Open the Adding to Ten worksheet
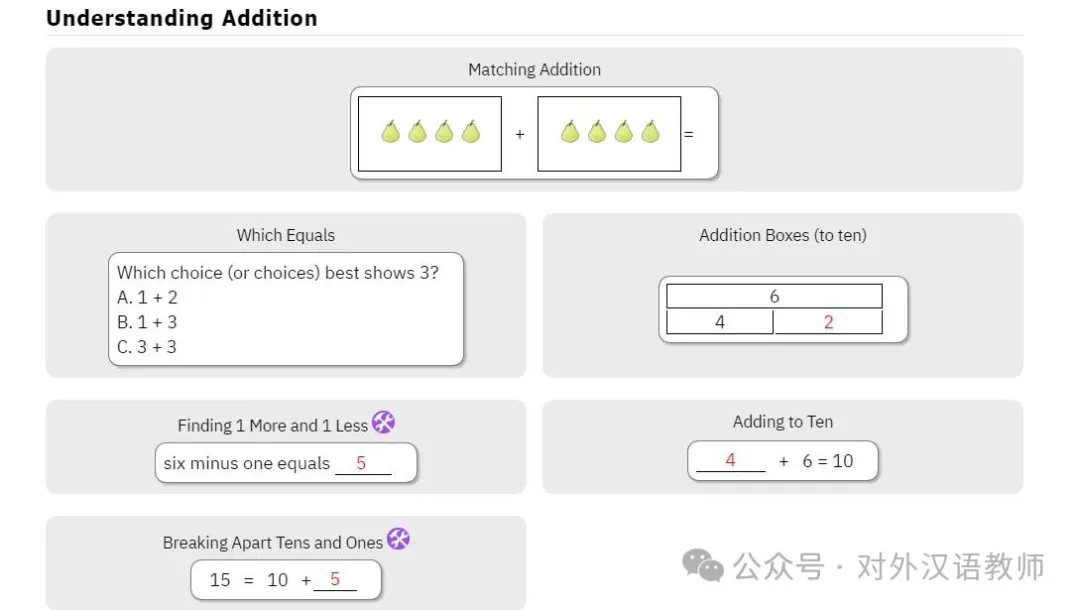This screenshot has height=610, width=1080. point(782,421)
